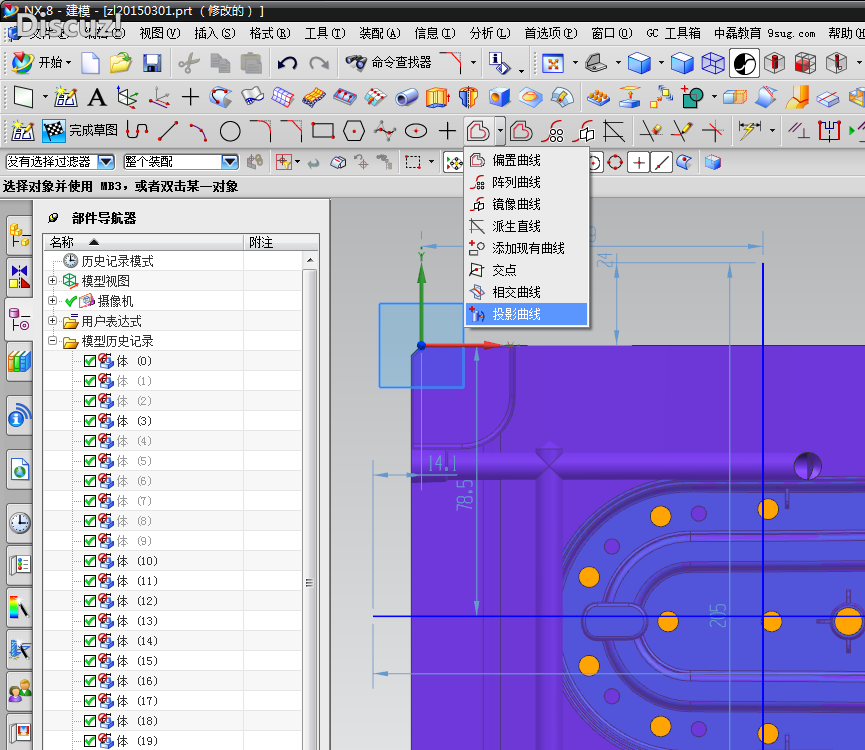Toggle the checkbox for 体 (12)
Screen dimensions: 865x750
[x=90, y=601]
